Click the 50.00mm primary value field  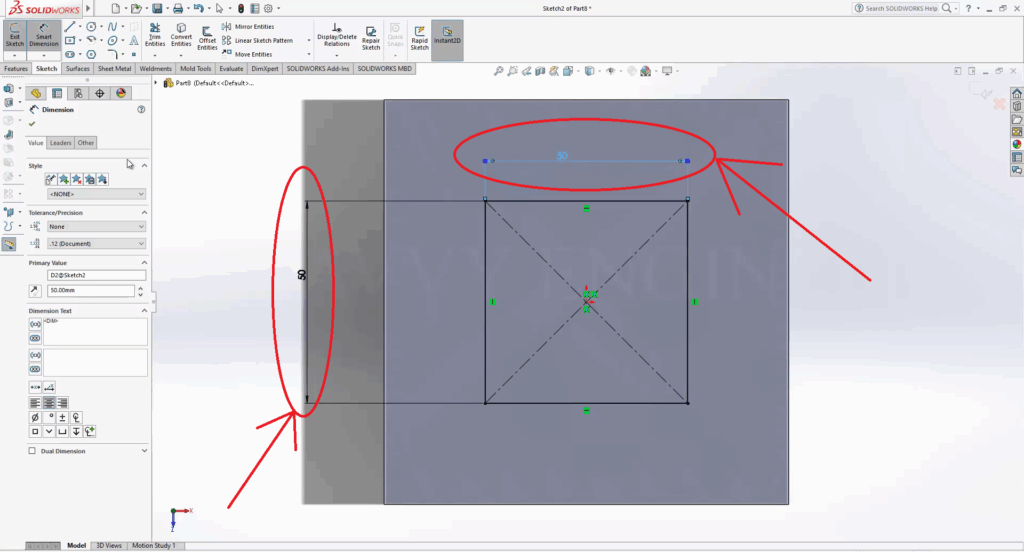click(x=90, y=291)
